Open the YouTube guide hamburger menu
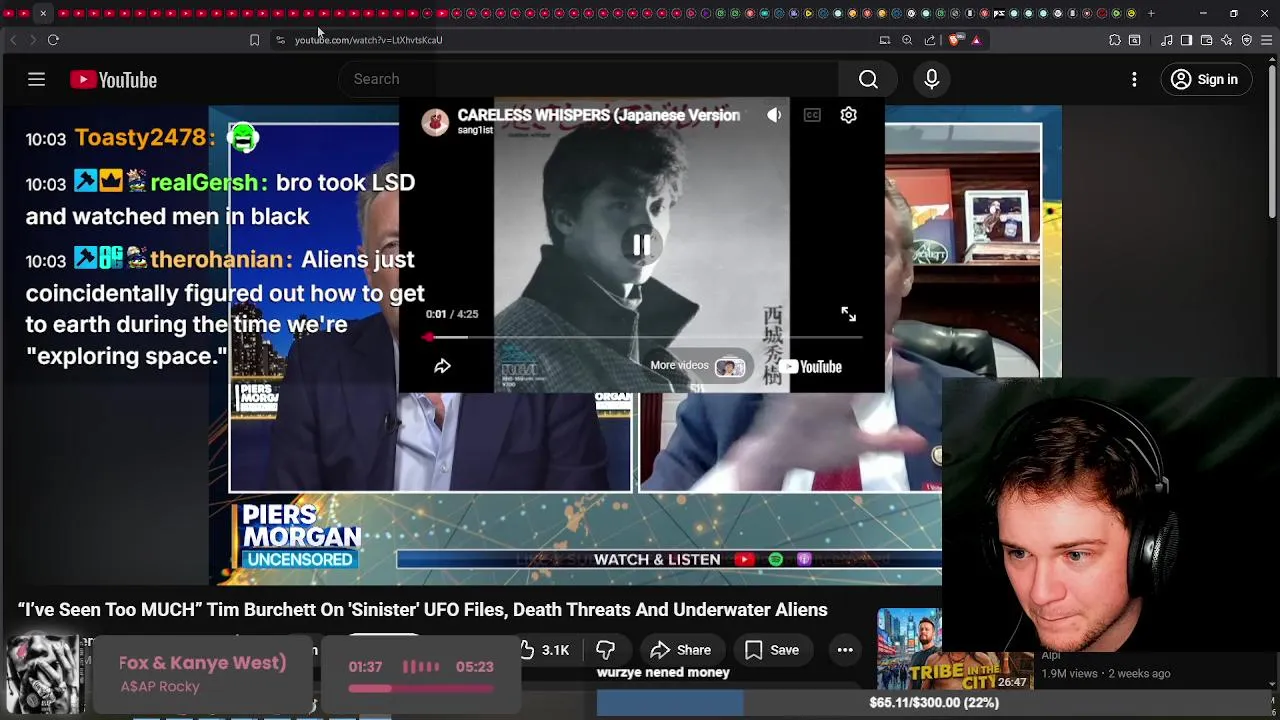The height and width of the screenshot is (720, 1280). tap(36, 79)
